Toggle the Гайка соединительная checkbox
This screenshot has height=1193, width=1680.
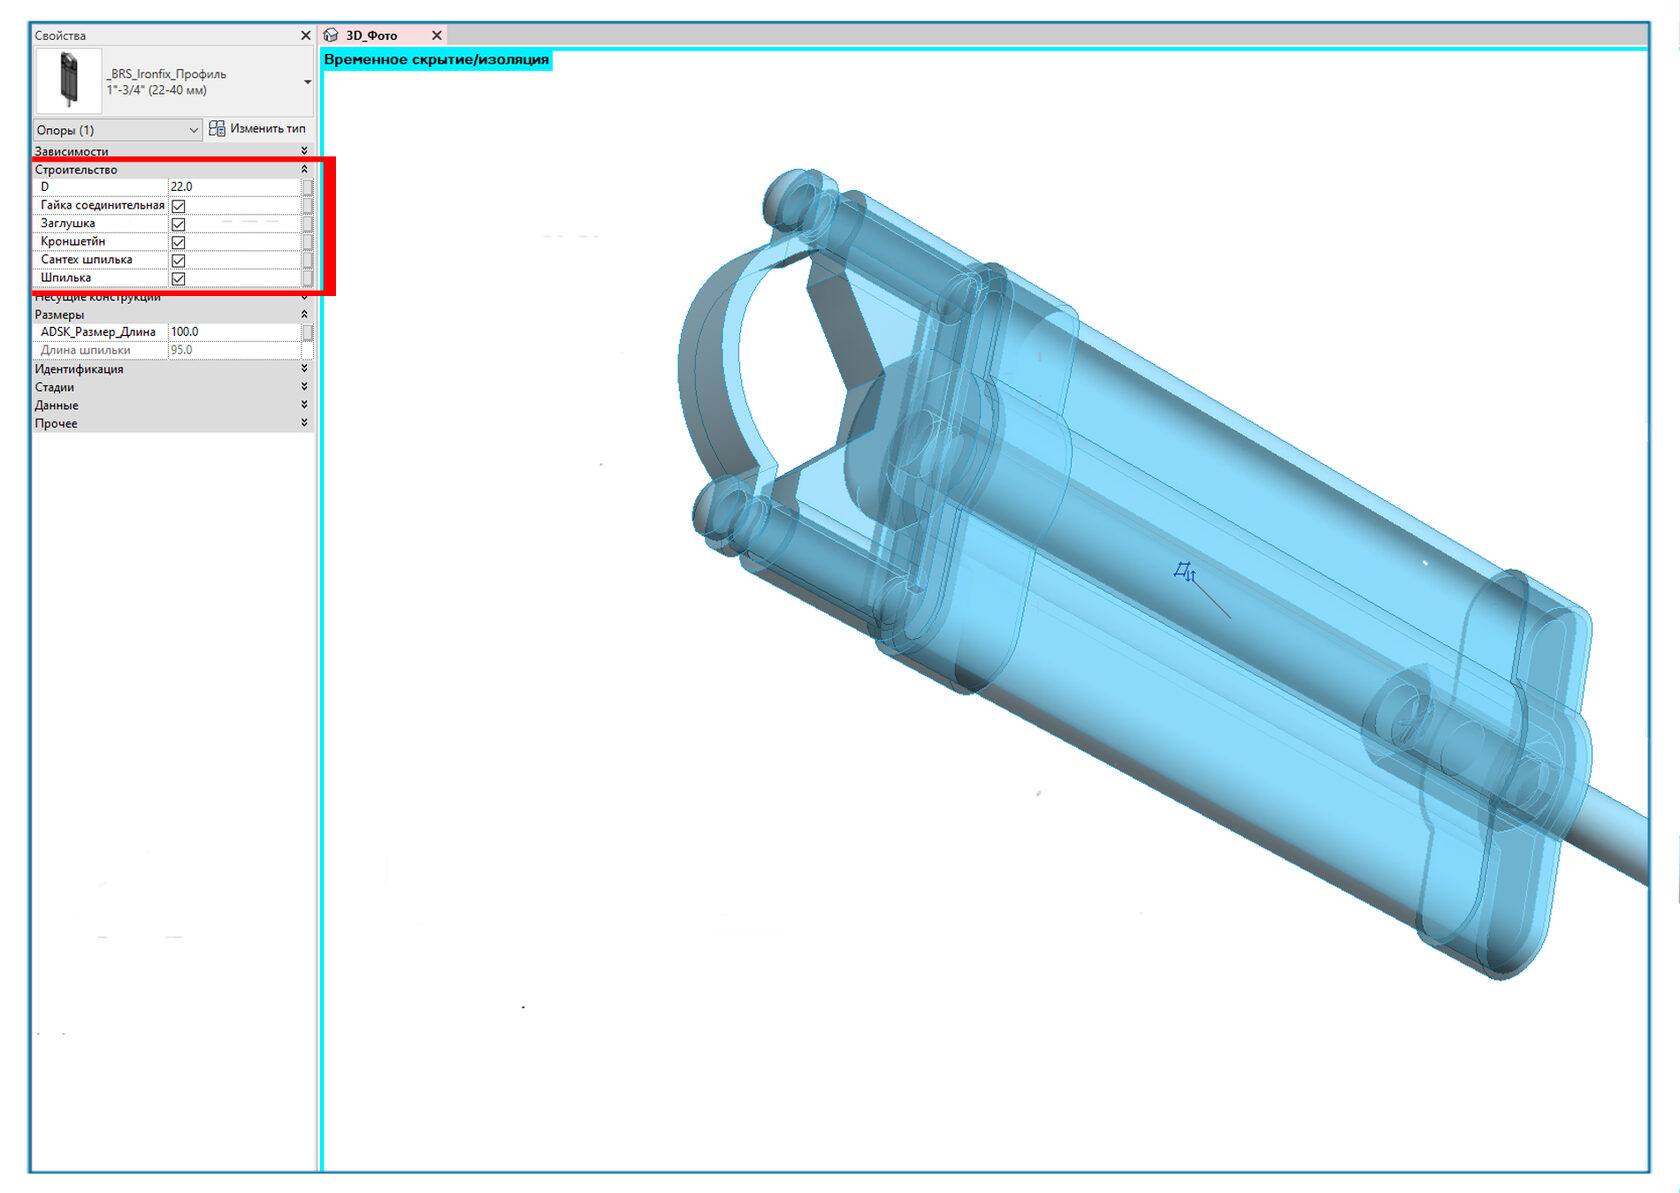pyautogui.click(x=178, y=206)
